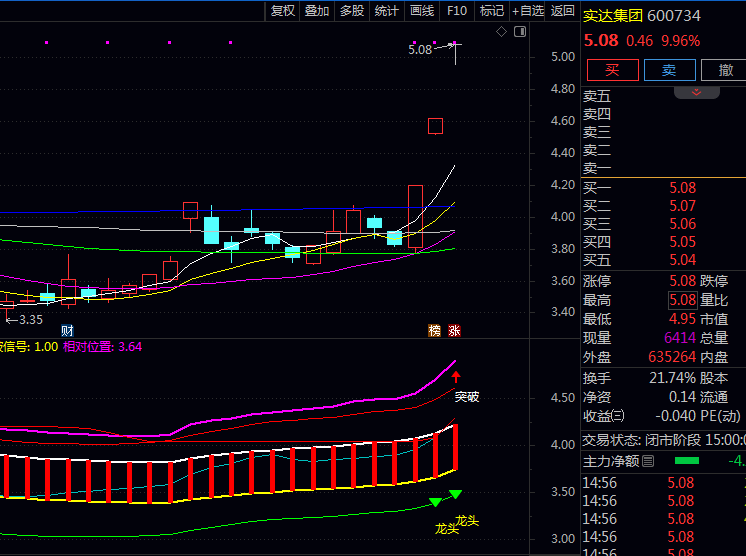
Task: Click the red 突破 breakout arrow
Action: [456, 377]
